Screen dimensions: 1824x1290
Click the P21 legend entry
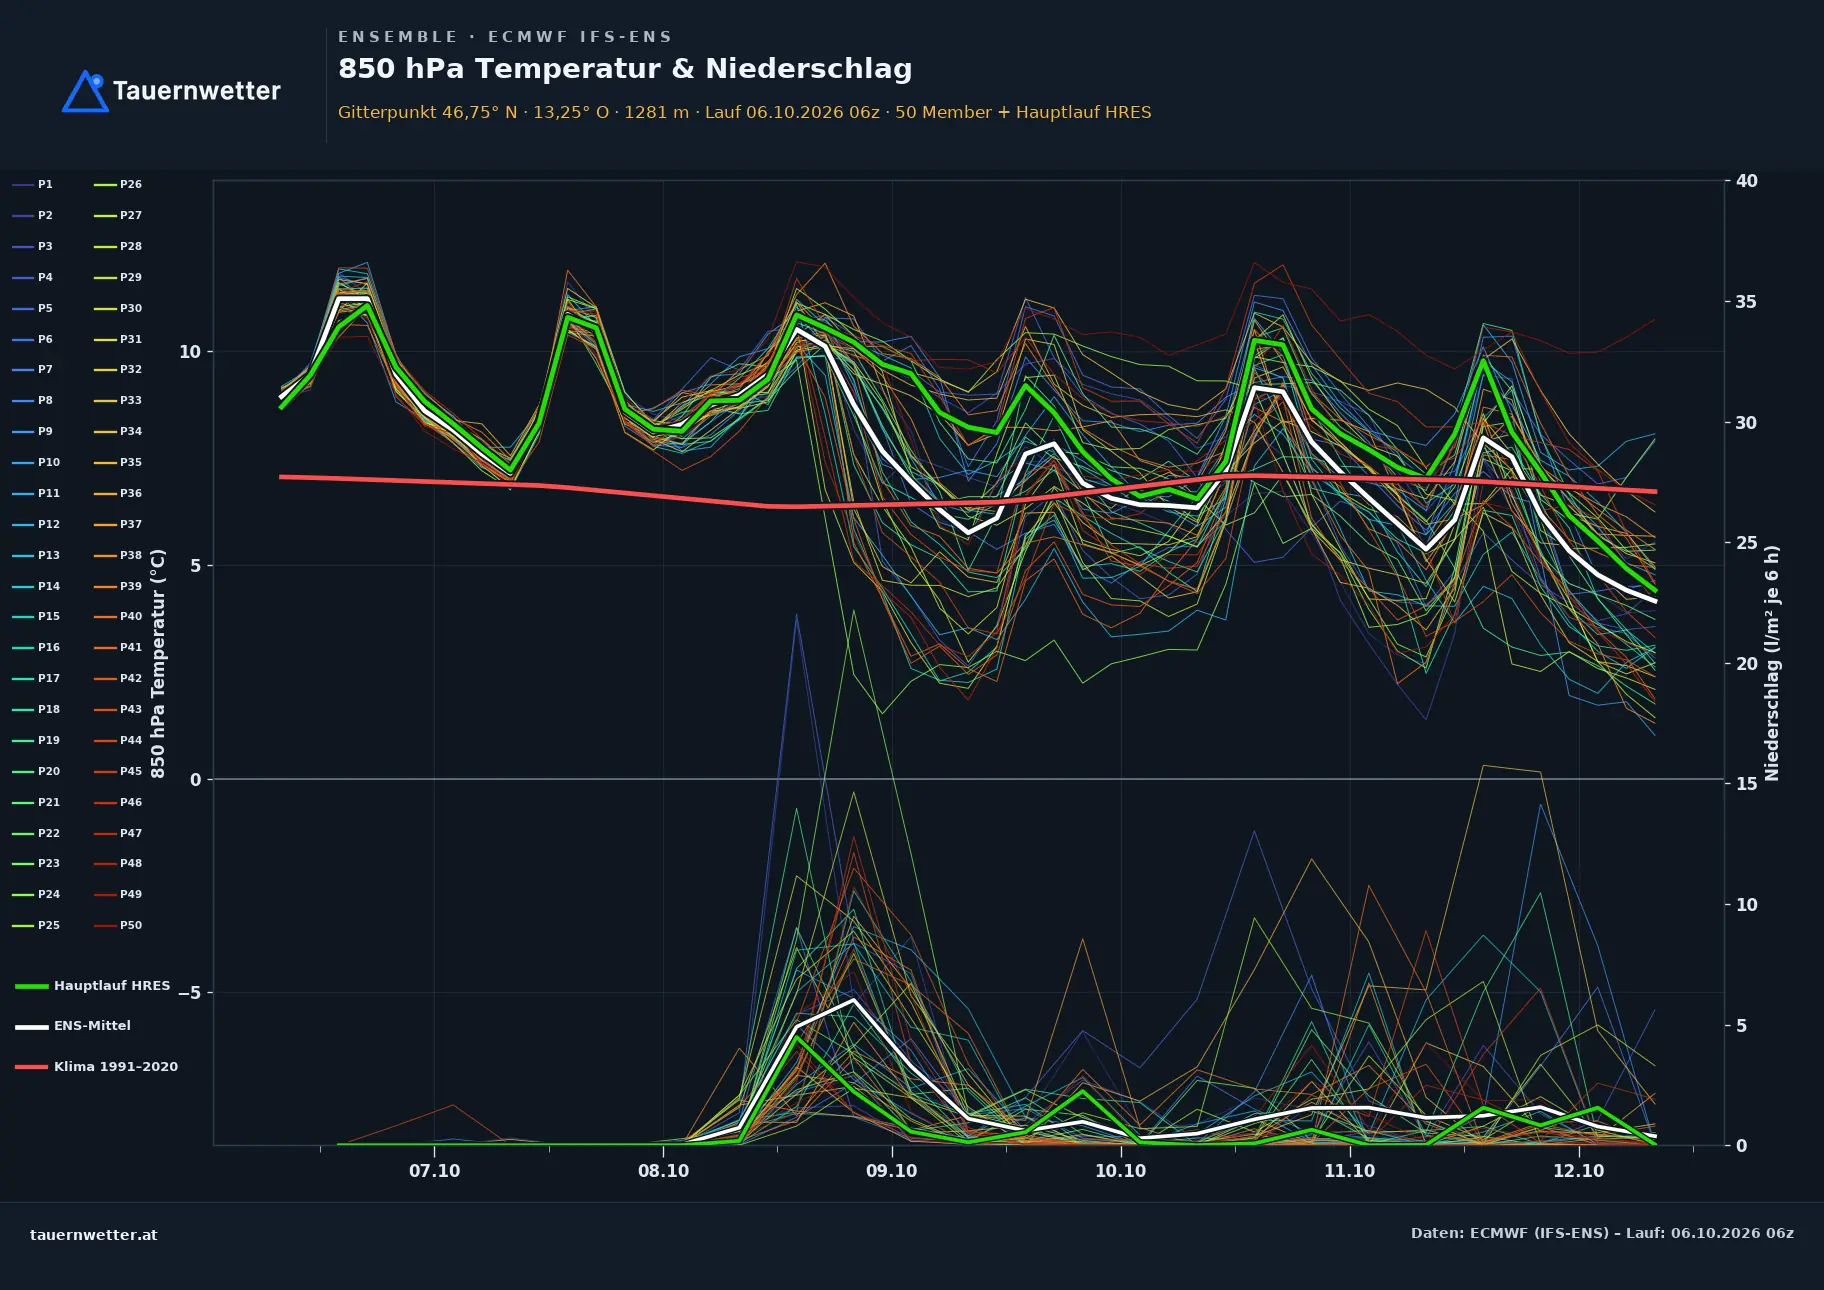pyautogui.click(x=36, y=803)
